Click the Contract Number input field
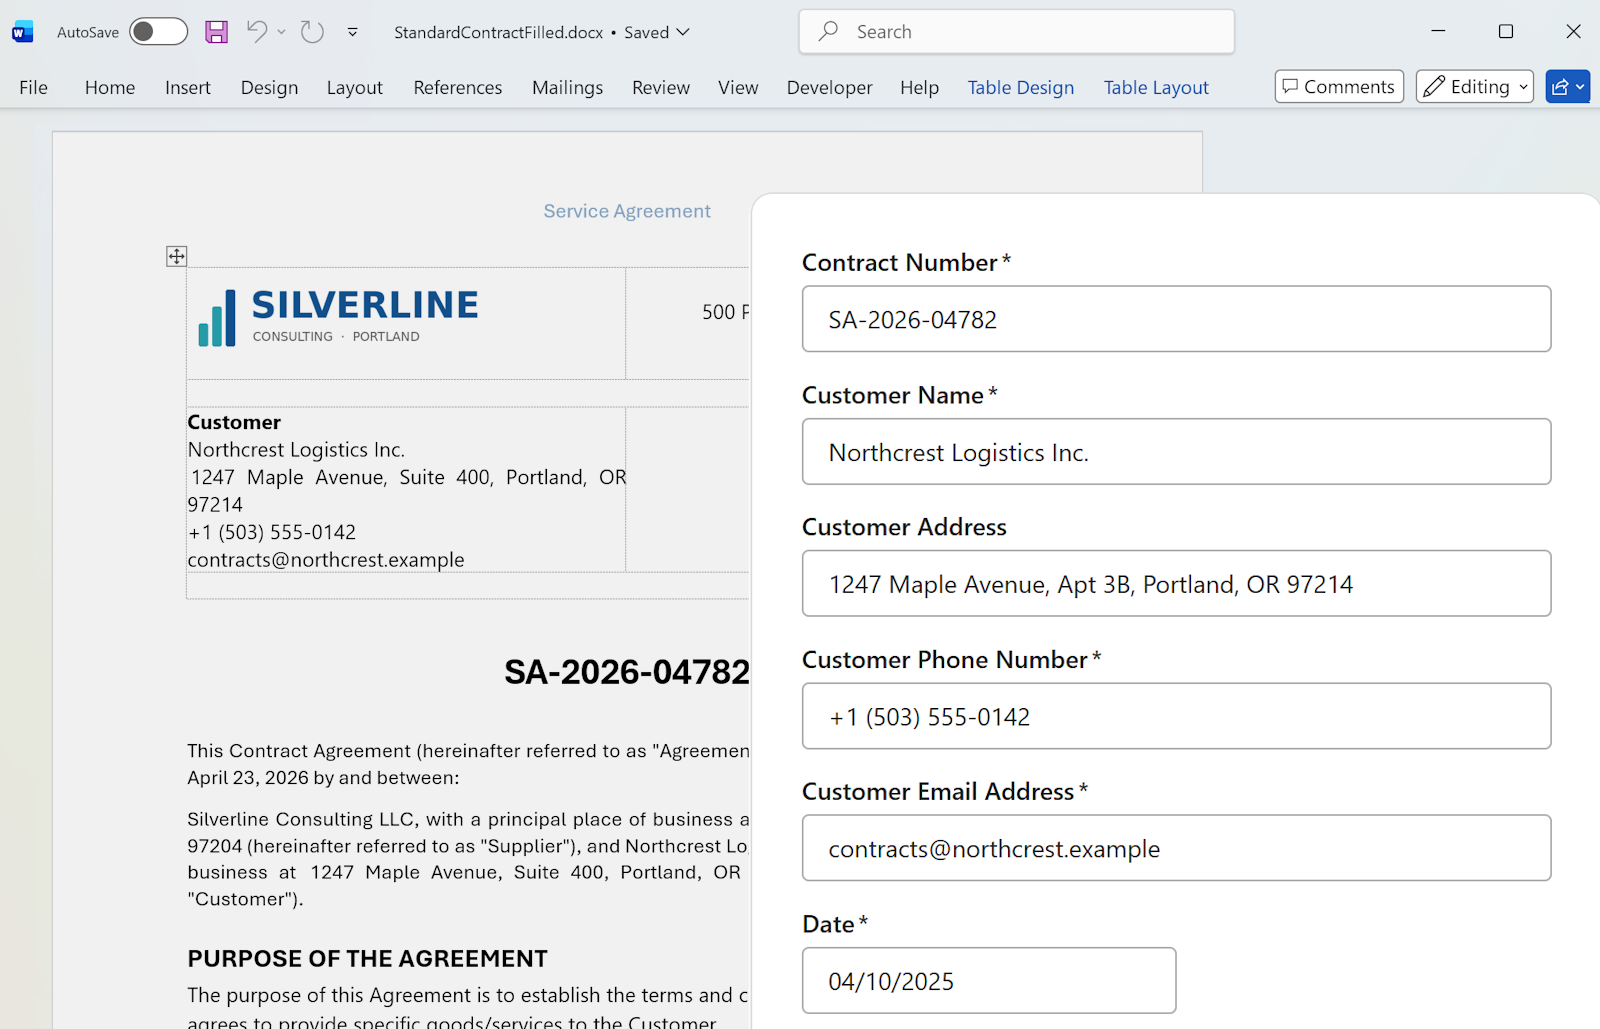Viewport: 1600px width, 1029px height. 1176,319
